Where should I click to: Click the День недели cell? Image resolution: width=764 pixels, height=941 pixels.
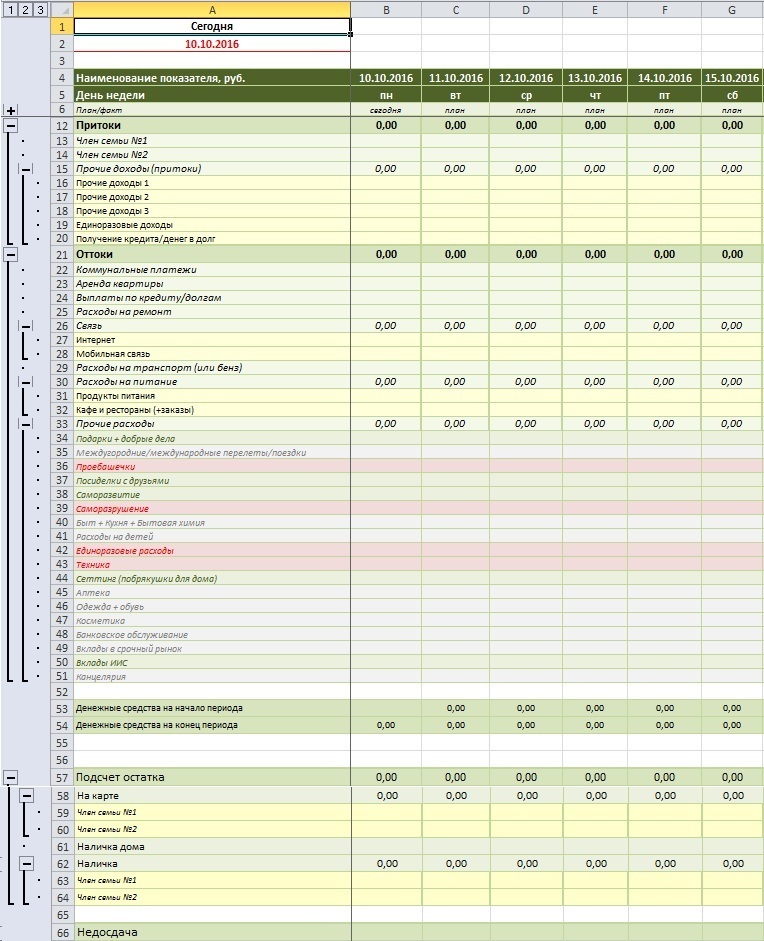212,95
